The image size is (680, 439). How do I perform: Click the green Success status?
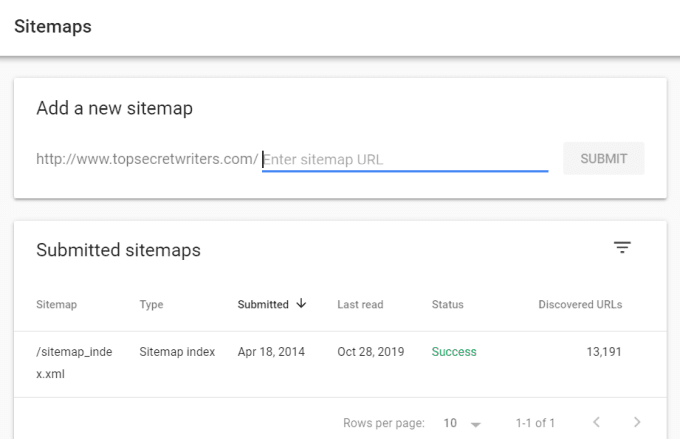pos(454,352)
